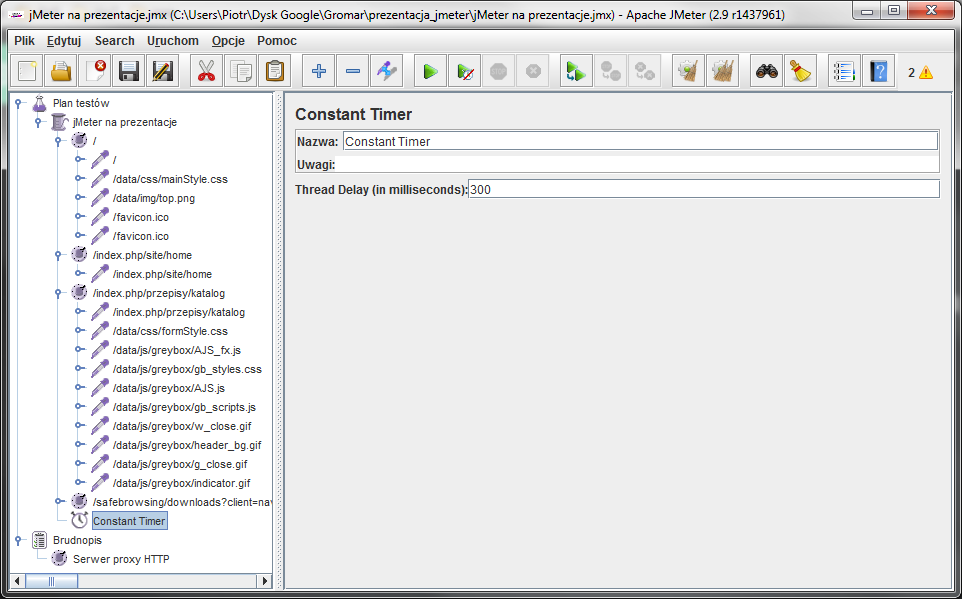Start the test with green play icon

pos(430,71)
